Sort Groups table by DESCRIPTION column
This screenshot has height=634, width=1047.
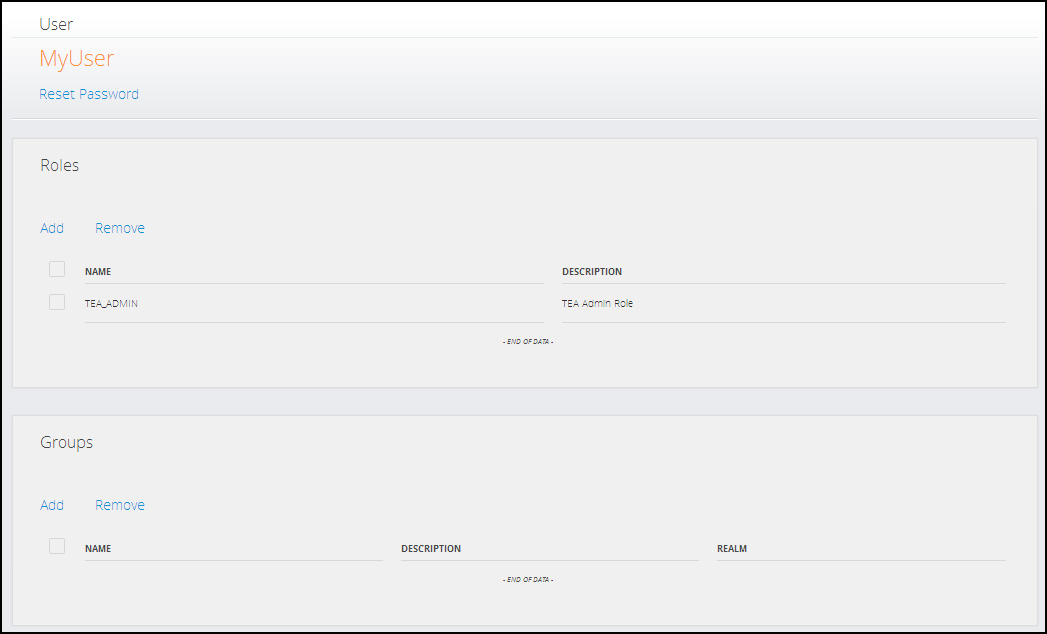(431, 548)
